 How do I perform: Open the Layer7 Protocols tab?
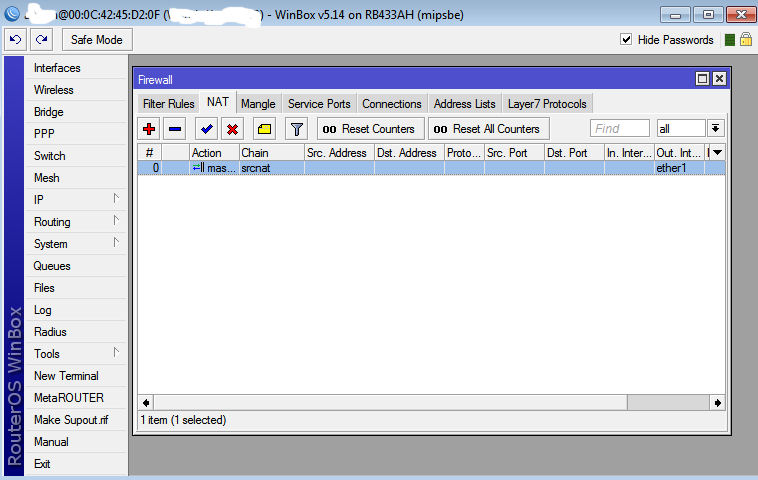pos(547,104)
